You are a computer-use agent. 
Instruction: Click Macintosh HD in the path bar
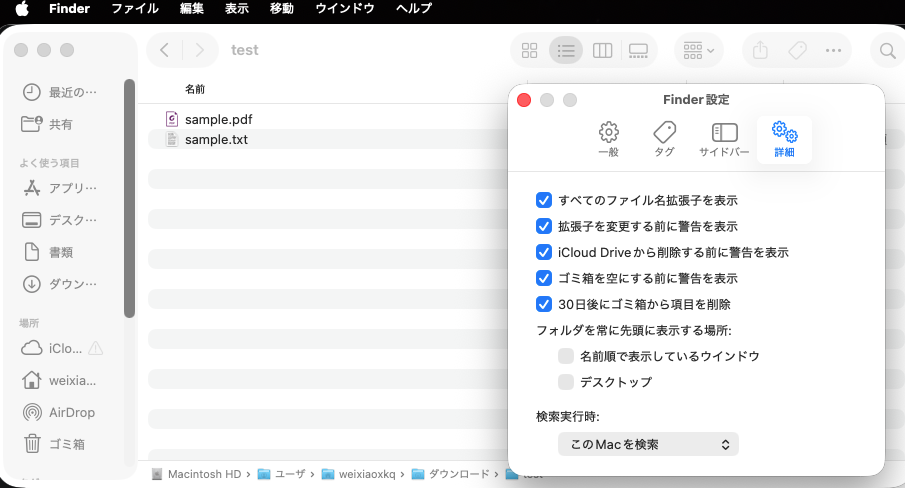[x=197, y=474]
